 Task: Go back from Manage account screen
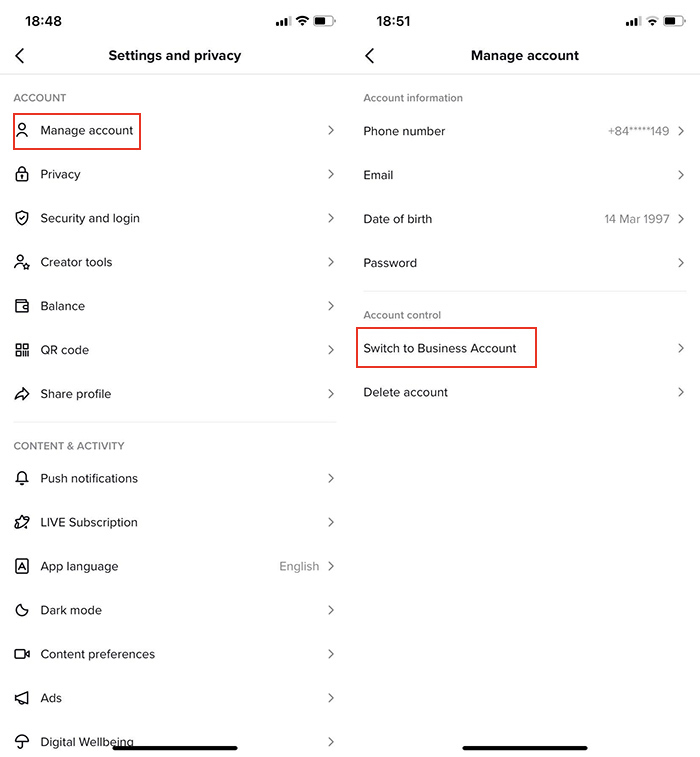point(370,56)
